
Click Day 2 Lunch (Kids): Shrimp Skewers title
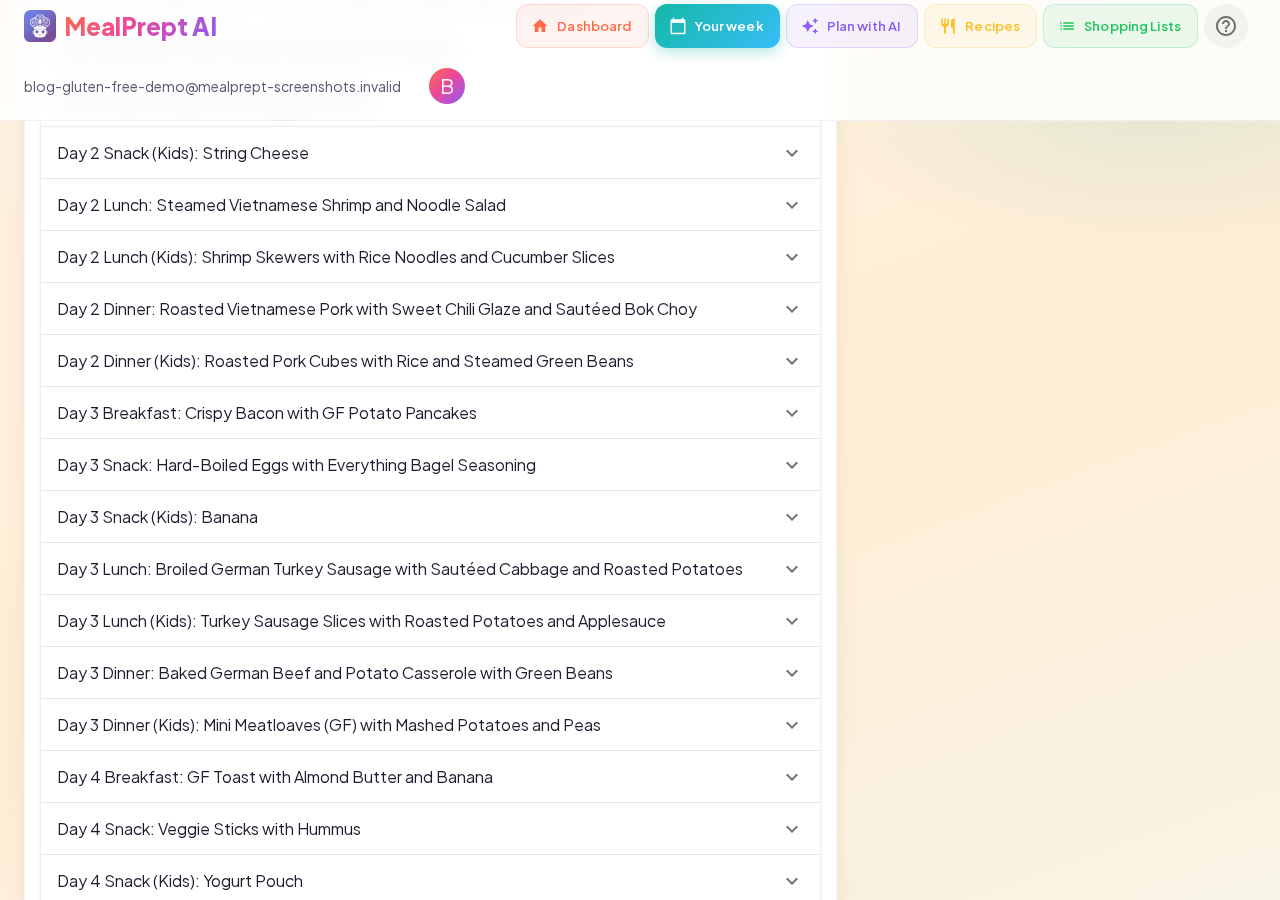pos(336,257)
